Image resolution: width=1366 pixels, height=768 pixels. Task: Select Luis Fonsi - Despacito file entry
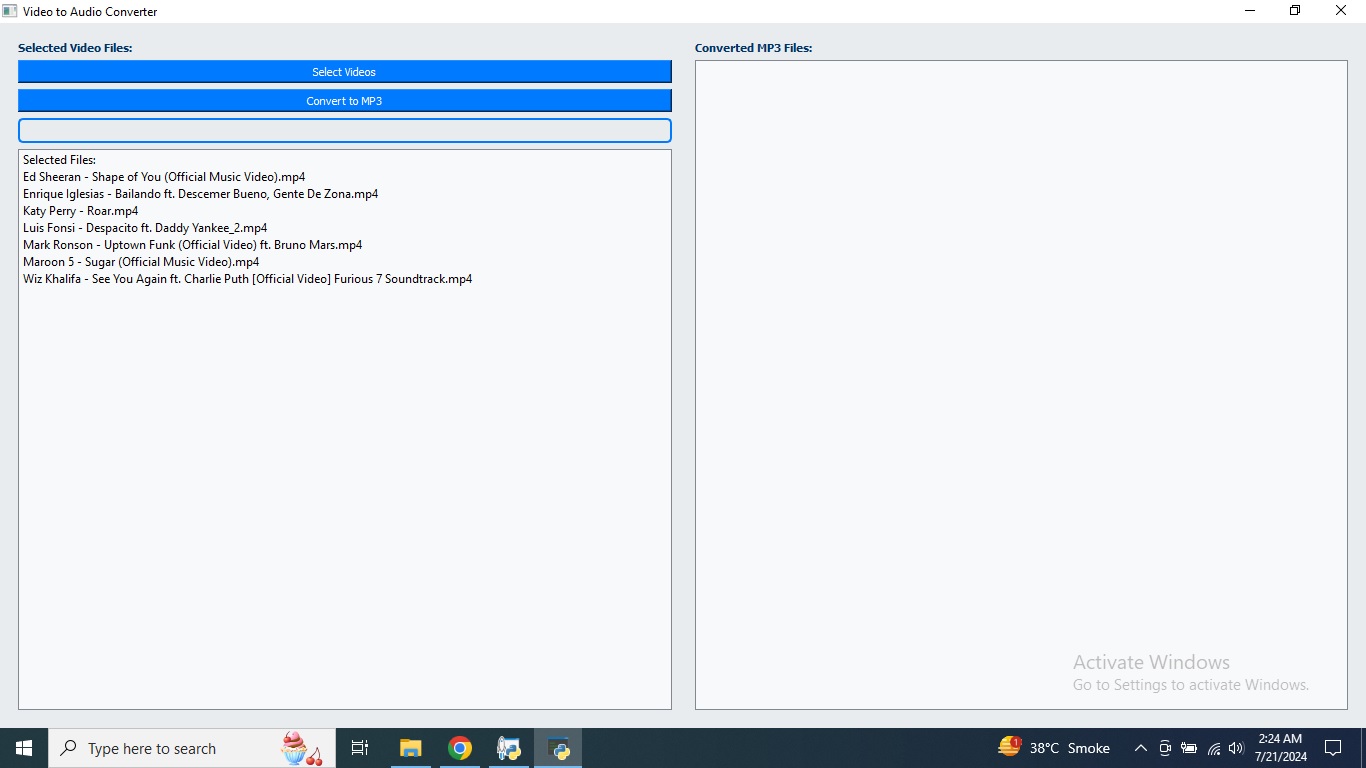coord(145,228)
